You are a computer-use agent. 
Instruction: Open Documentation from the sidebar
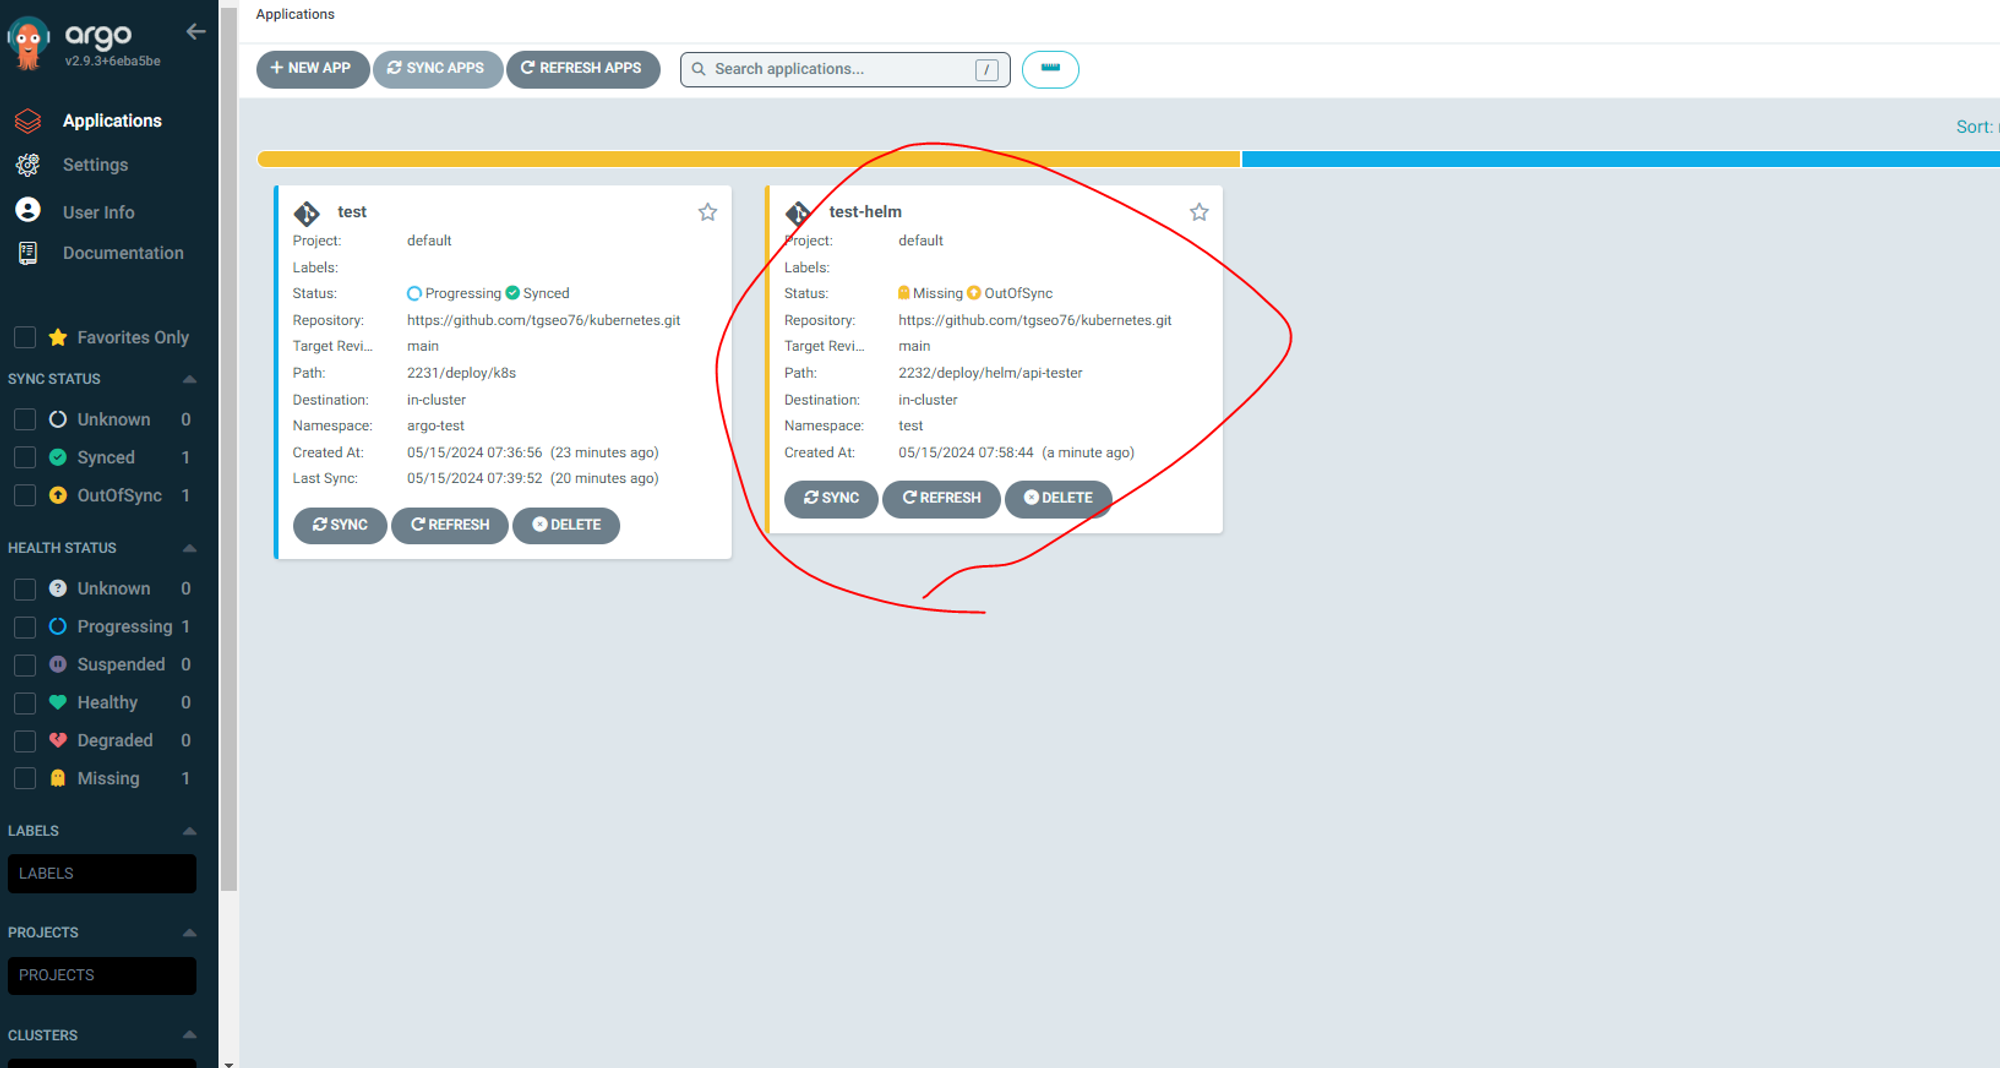pos(123,253)
